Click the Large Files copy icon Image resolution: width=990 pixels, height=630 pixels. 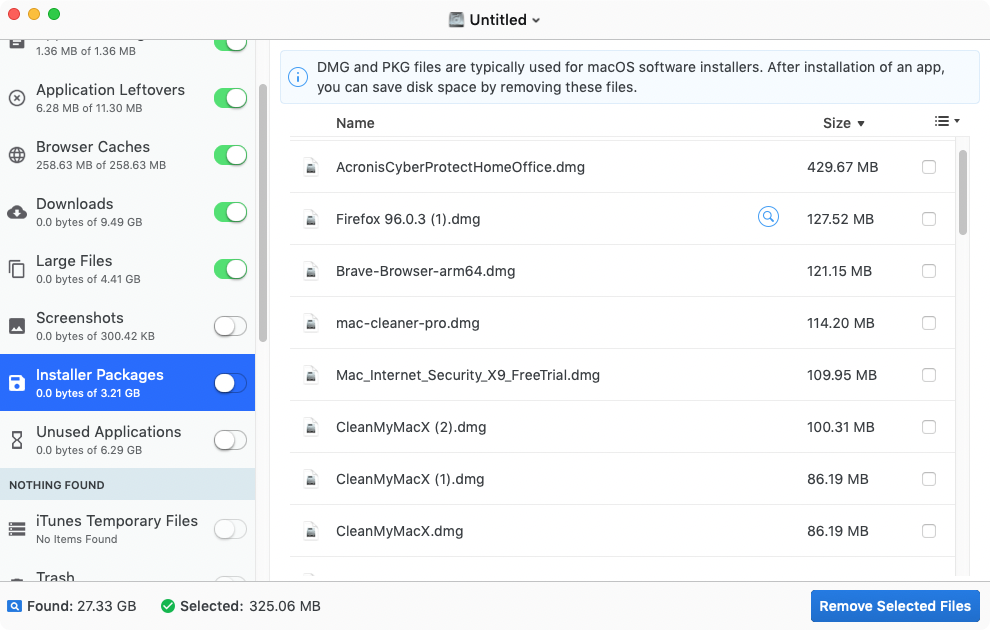point(17,270)
